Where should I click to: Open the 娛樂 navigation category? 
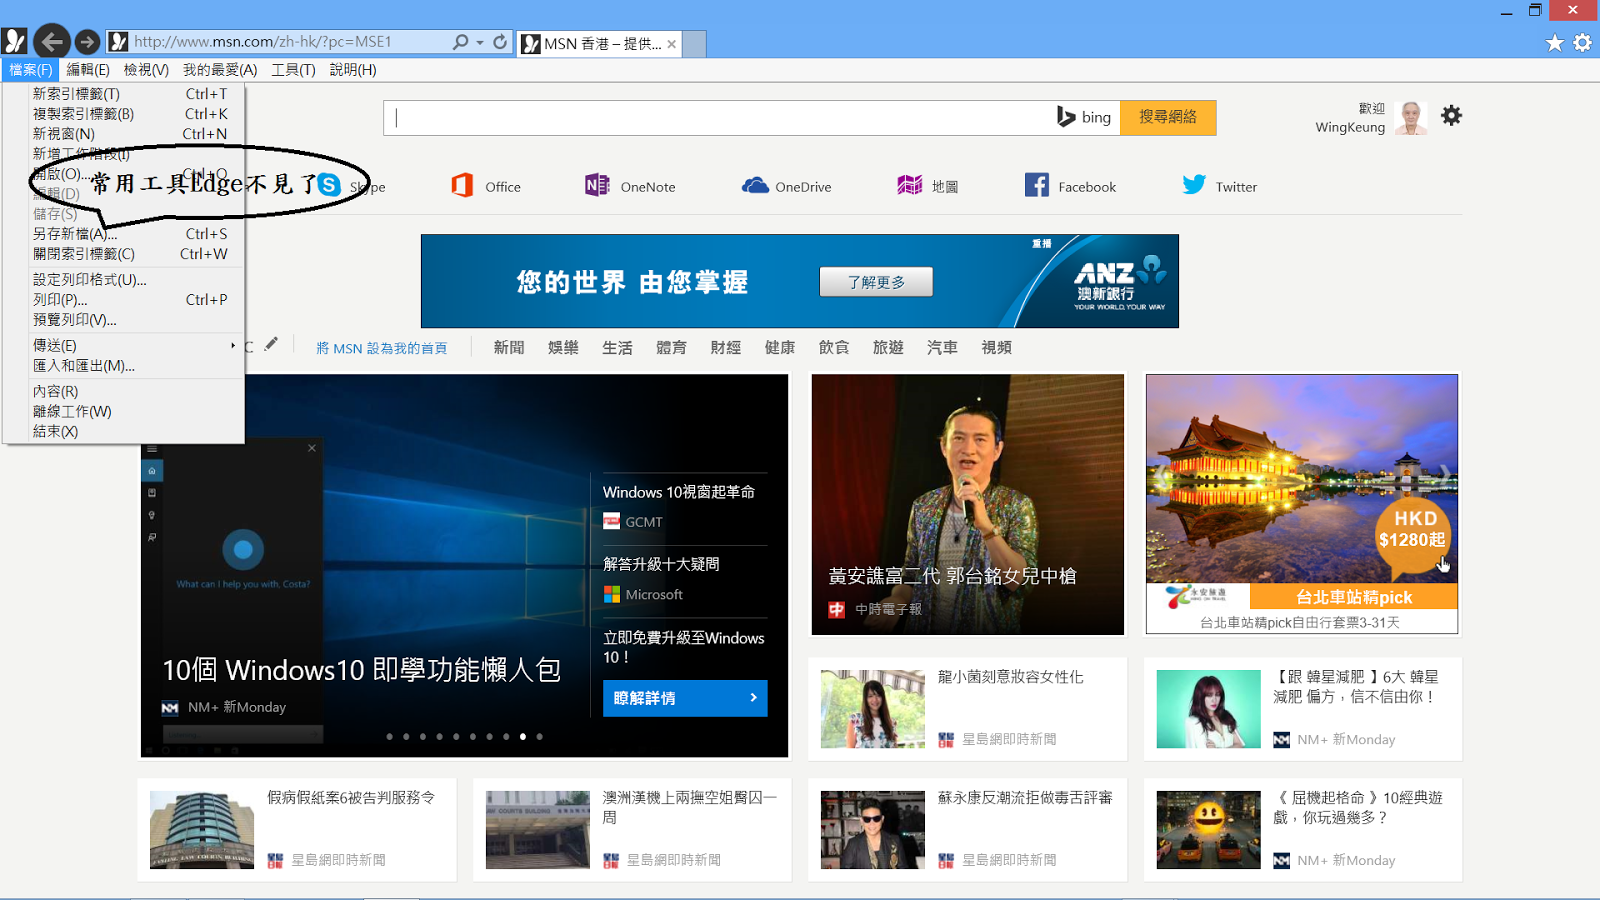[x=563, y=347]
